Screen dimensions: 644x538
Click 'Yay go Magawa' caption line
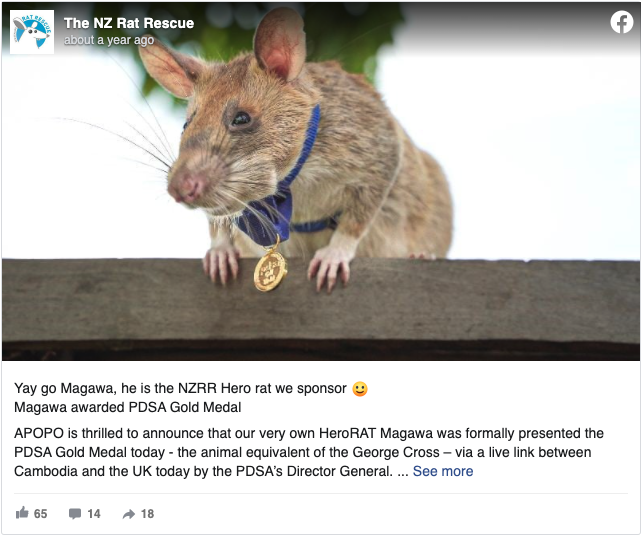coord(181,388)
